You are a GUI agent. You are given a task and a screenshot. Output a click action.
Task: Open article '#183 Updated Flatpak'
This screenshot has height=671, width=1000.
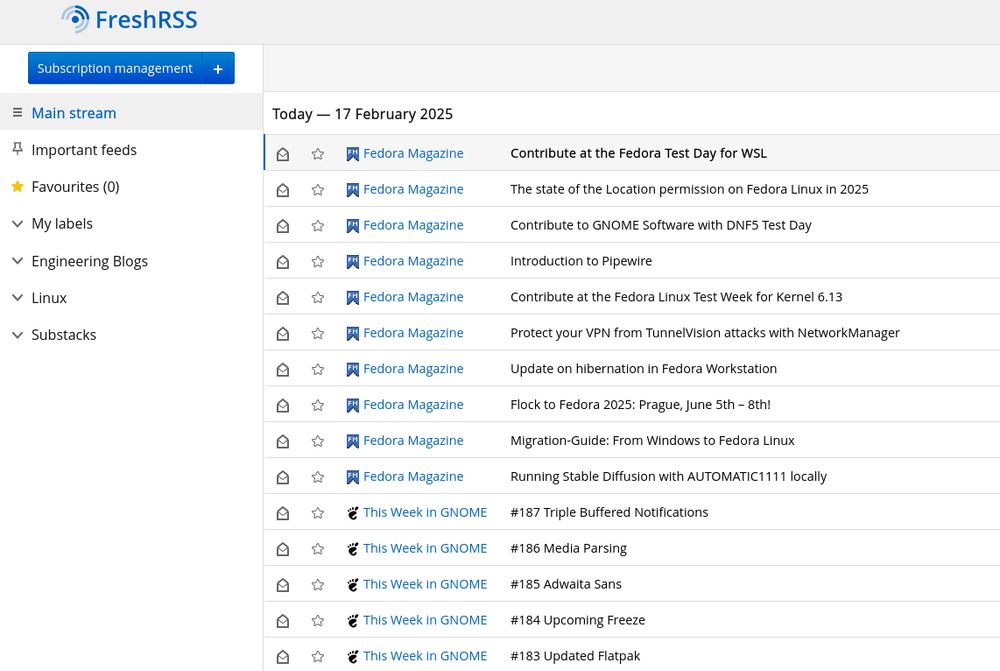(x=575, y=656)
